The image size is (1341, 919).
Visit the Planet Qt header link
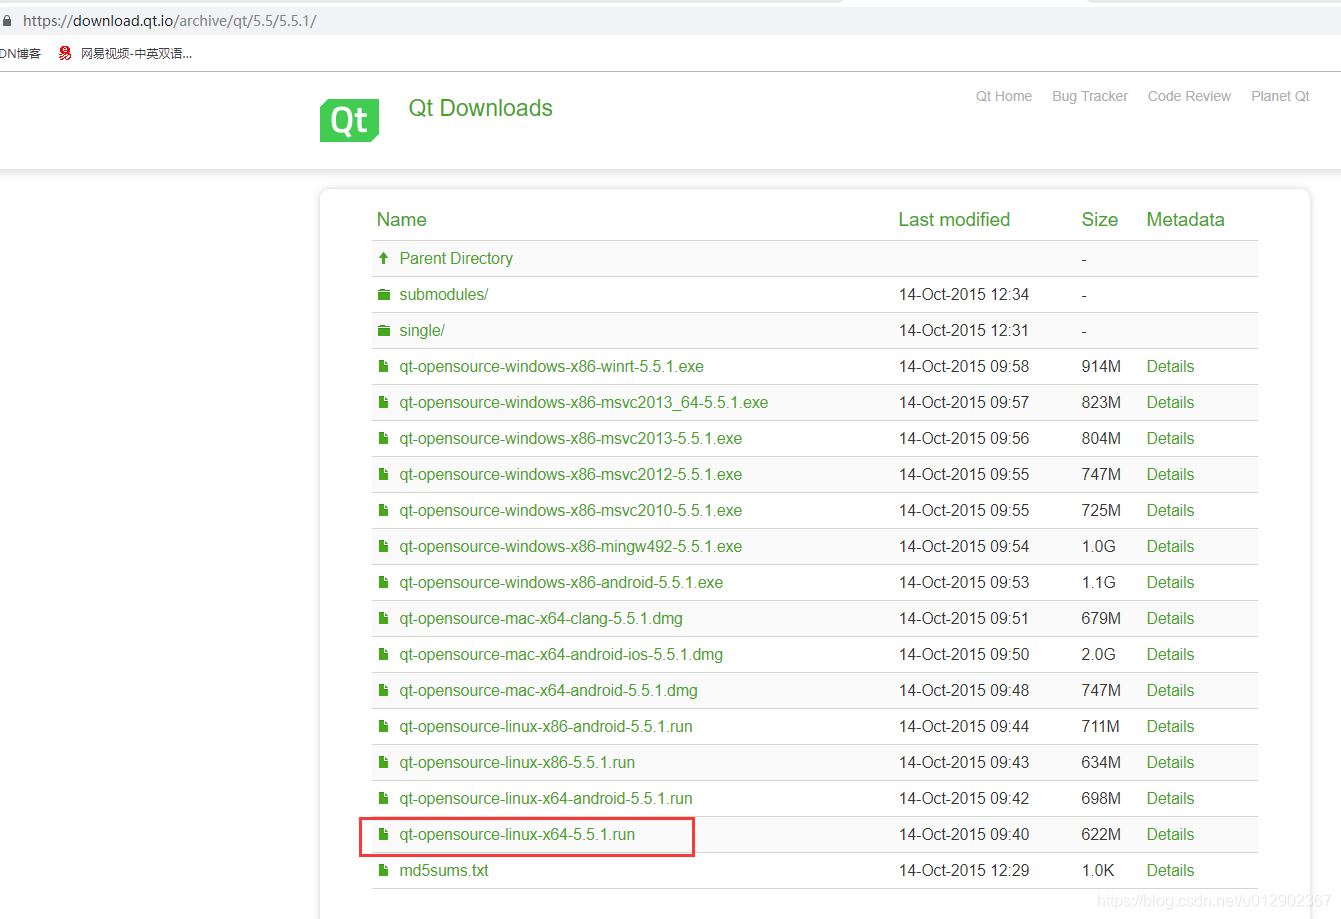point(1280,96)
